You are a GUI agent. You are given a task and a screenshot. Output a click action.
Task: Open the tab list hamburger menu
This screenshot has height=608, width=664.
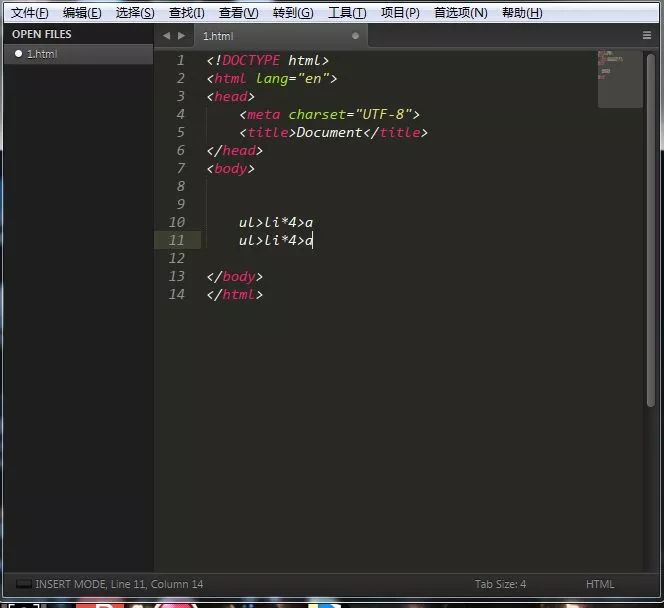[x=647, y=36]
